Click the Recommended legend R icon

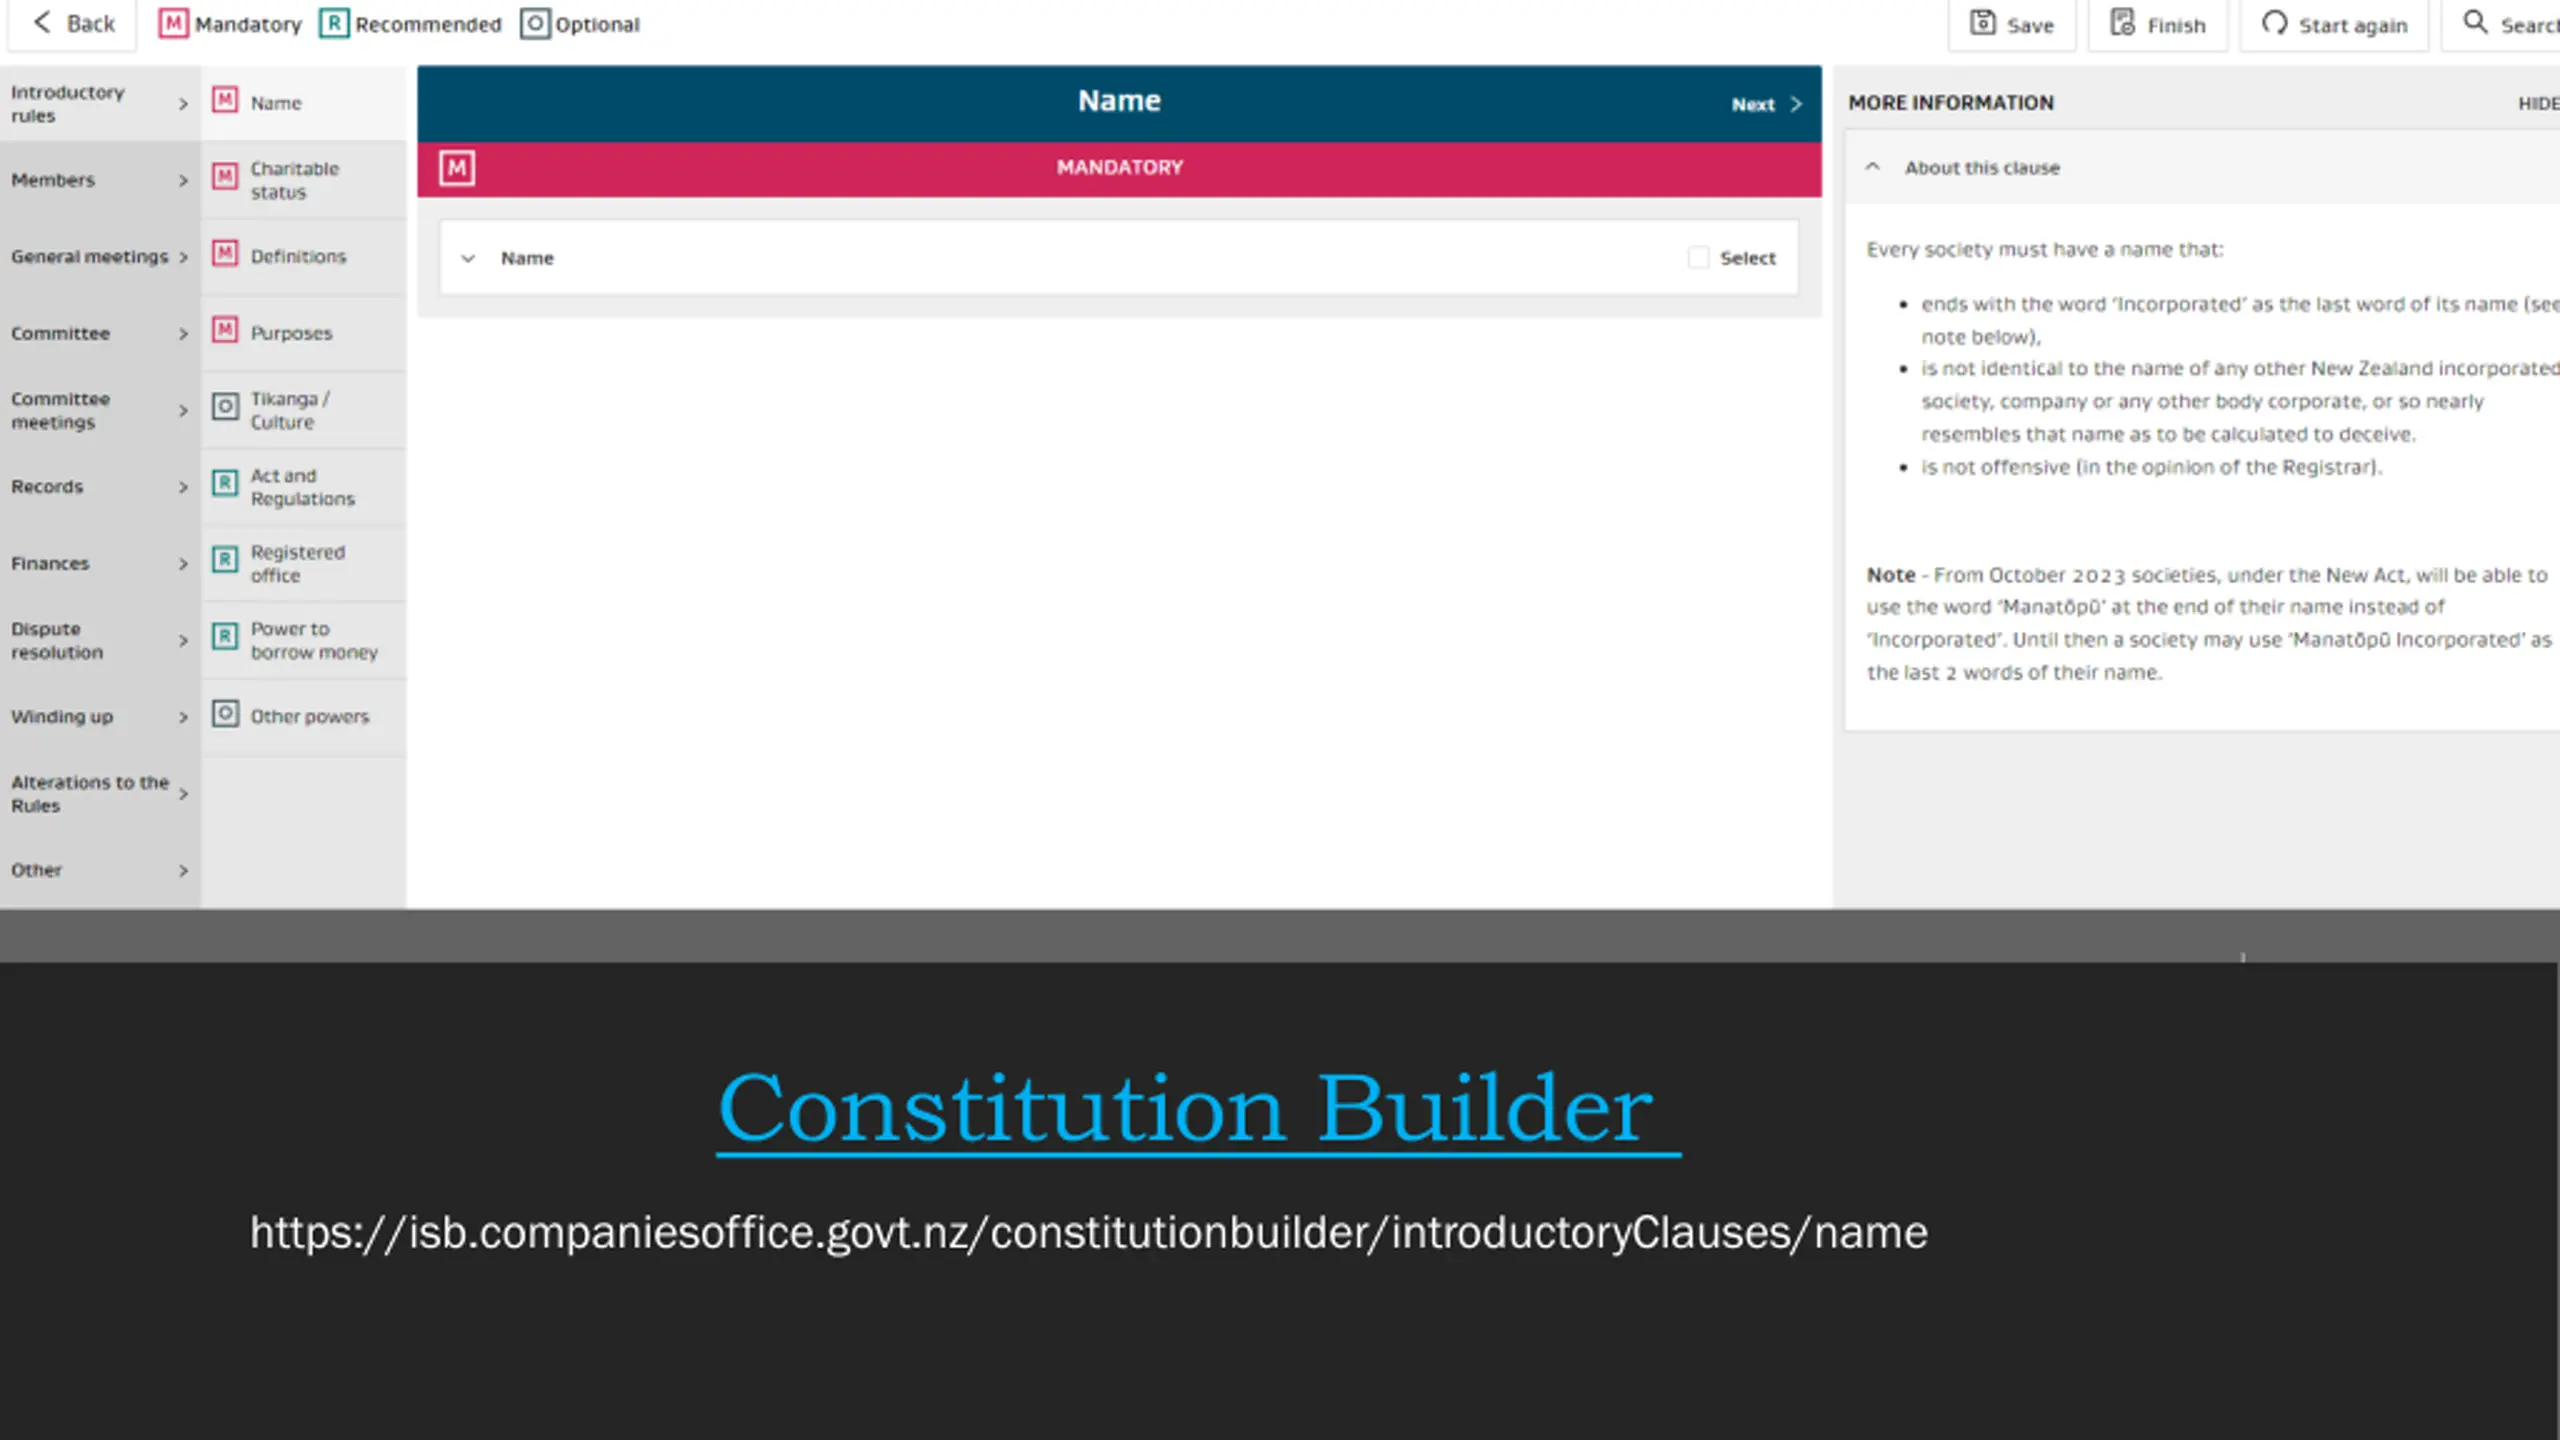pyautogui.click(x=334, y=24)
